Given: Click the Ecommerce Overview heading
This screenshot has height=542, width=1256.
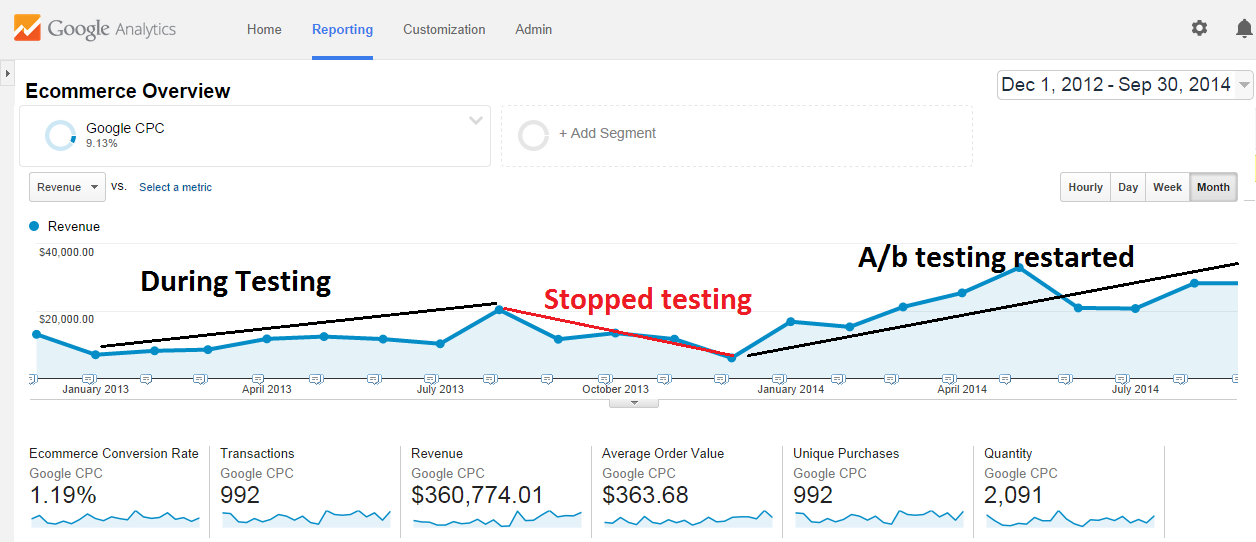Looking at the screenshot, I should pyautogui.click(x=128, y=91).
